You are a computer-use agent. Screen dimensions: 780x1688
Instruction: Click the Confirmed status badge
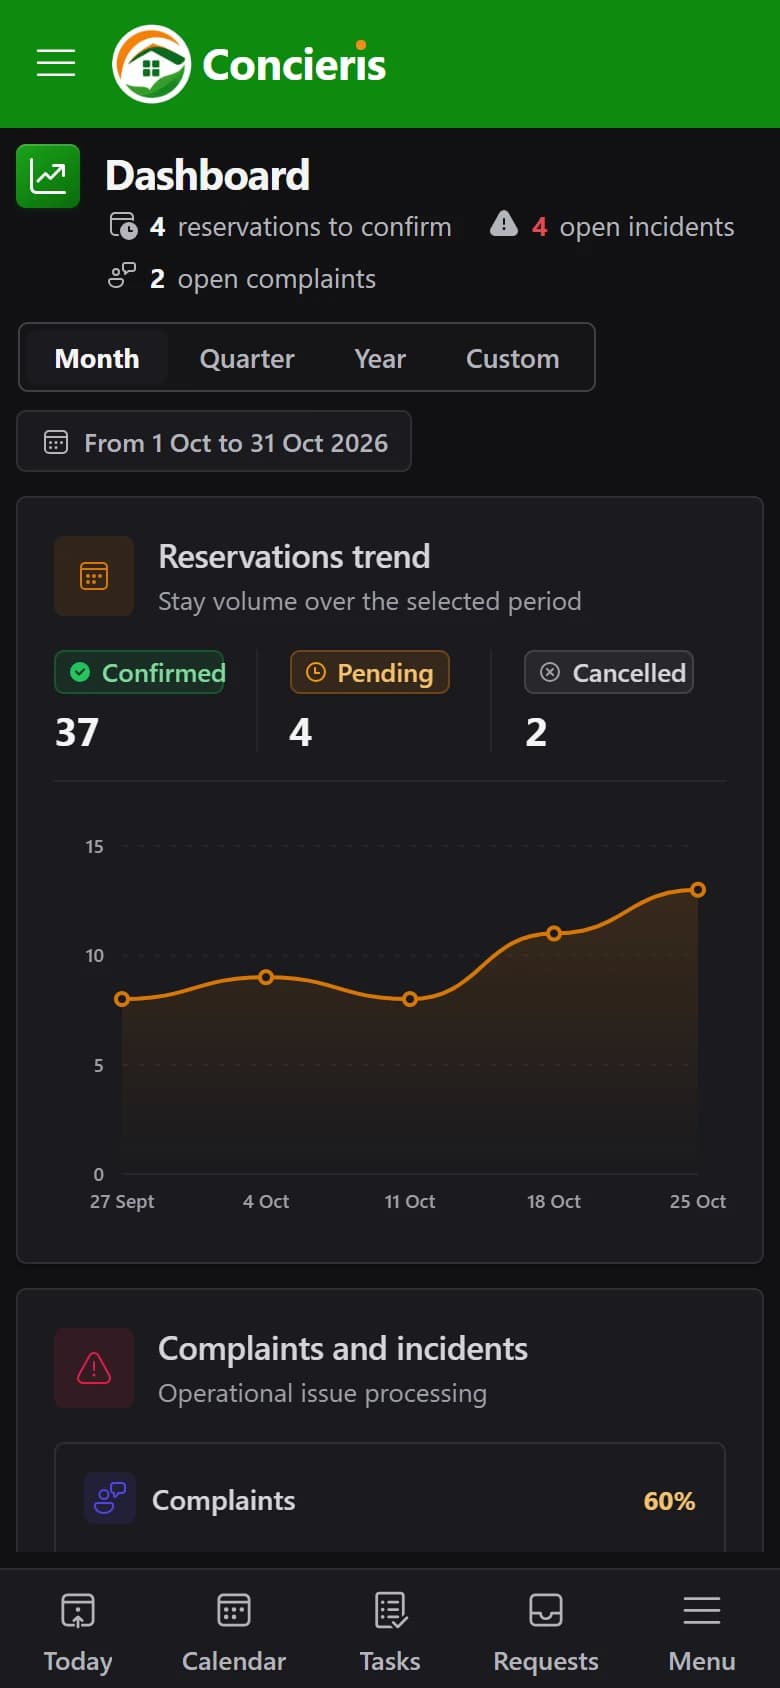pos(139,672)
